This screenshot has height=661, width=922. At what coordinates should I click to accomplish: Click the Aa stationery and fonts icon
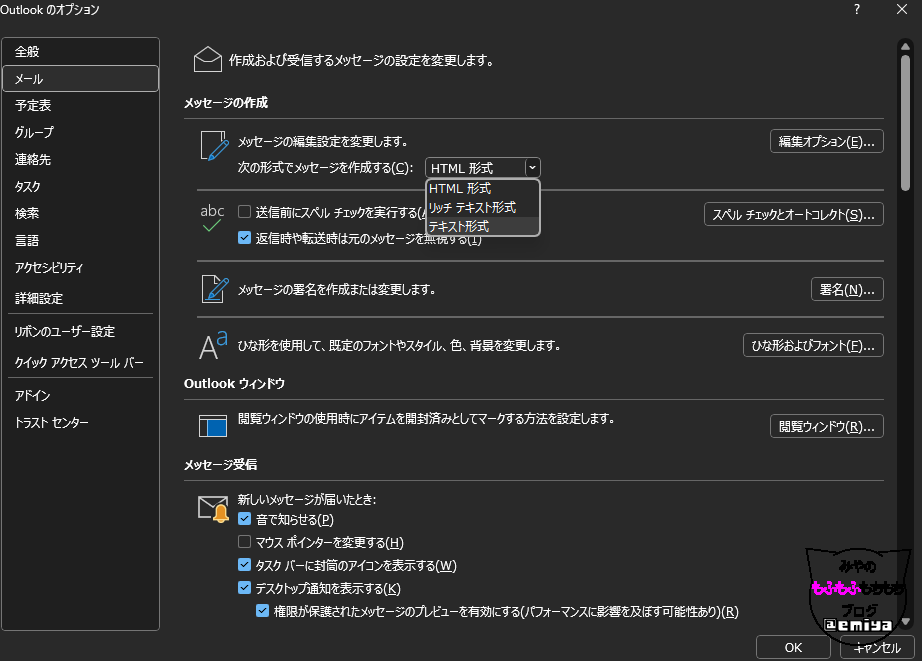click(213, 345)
